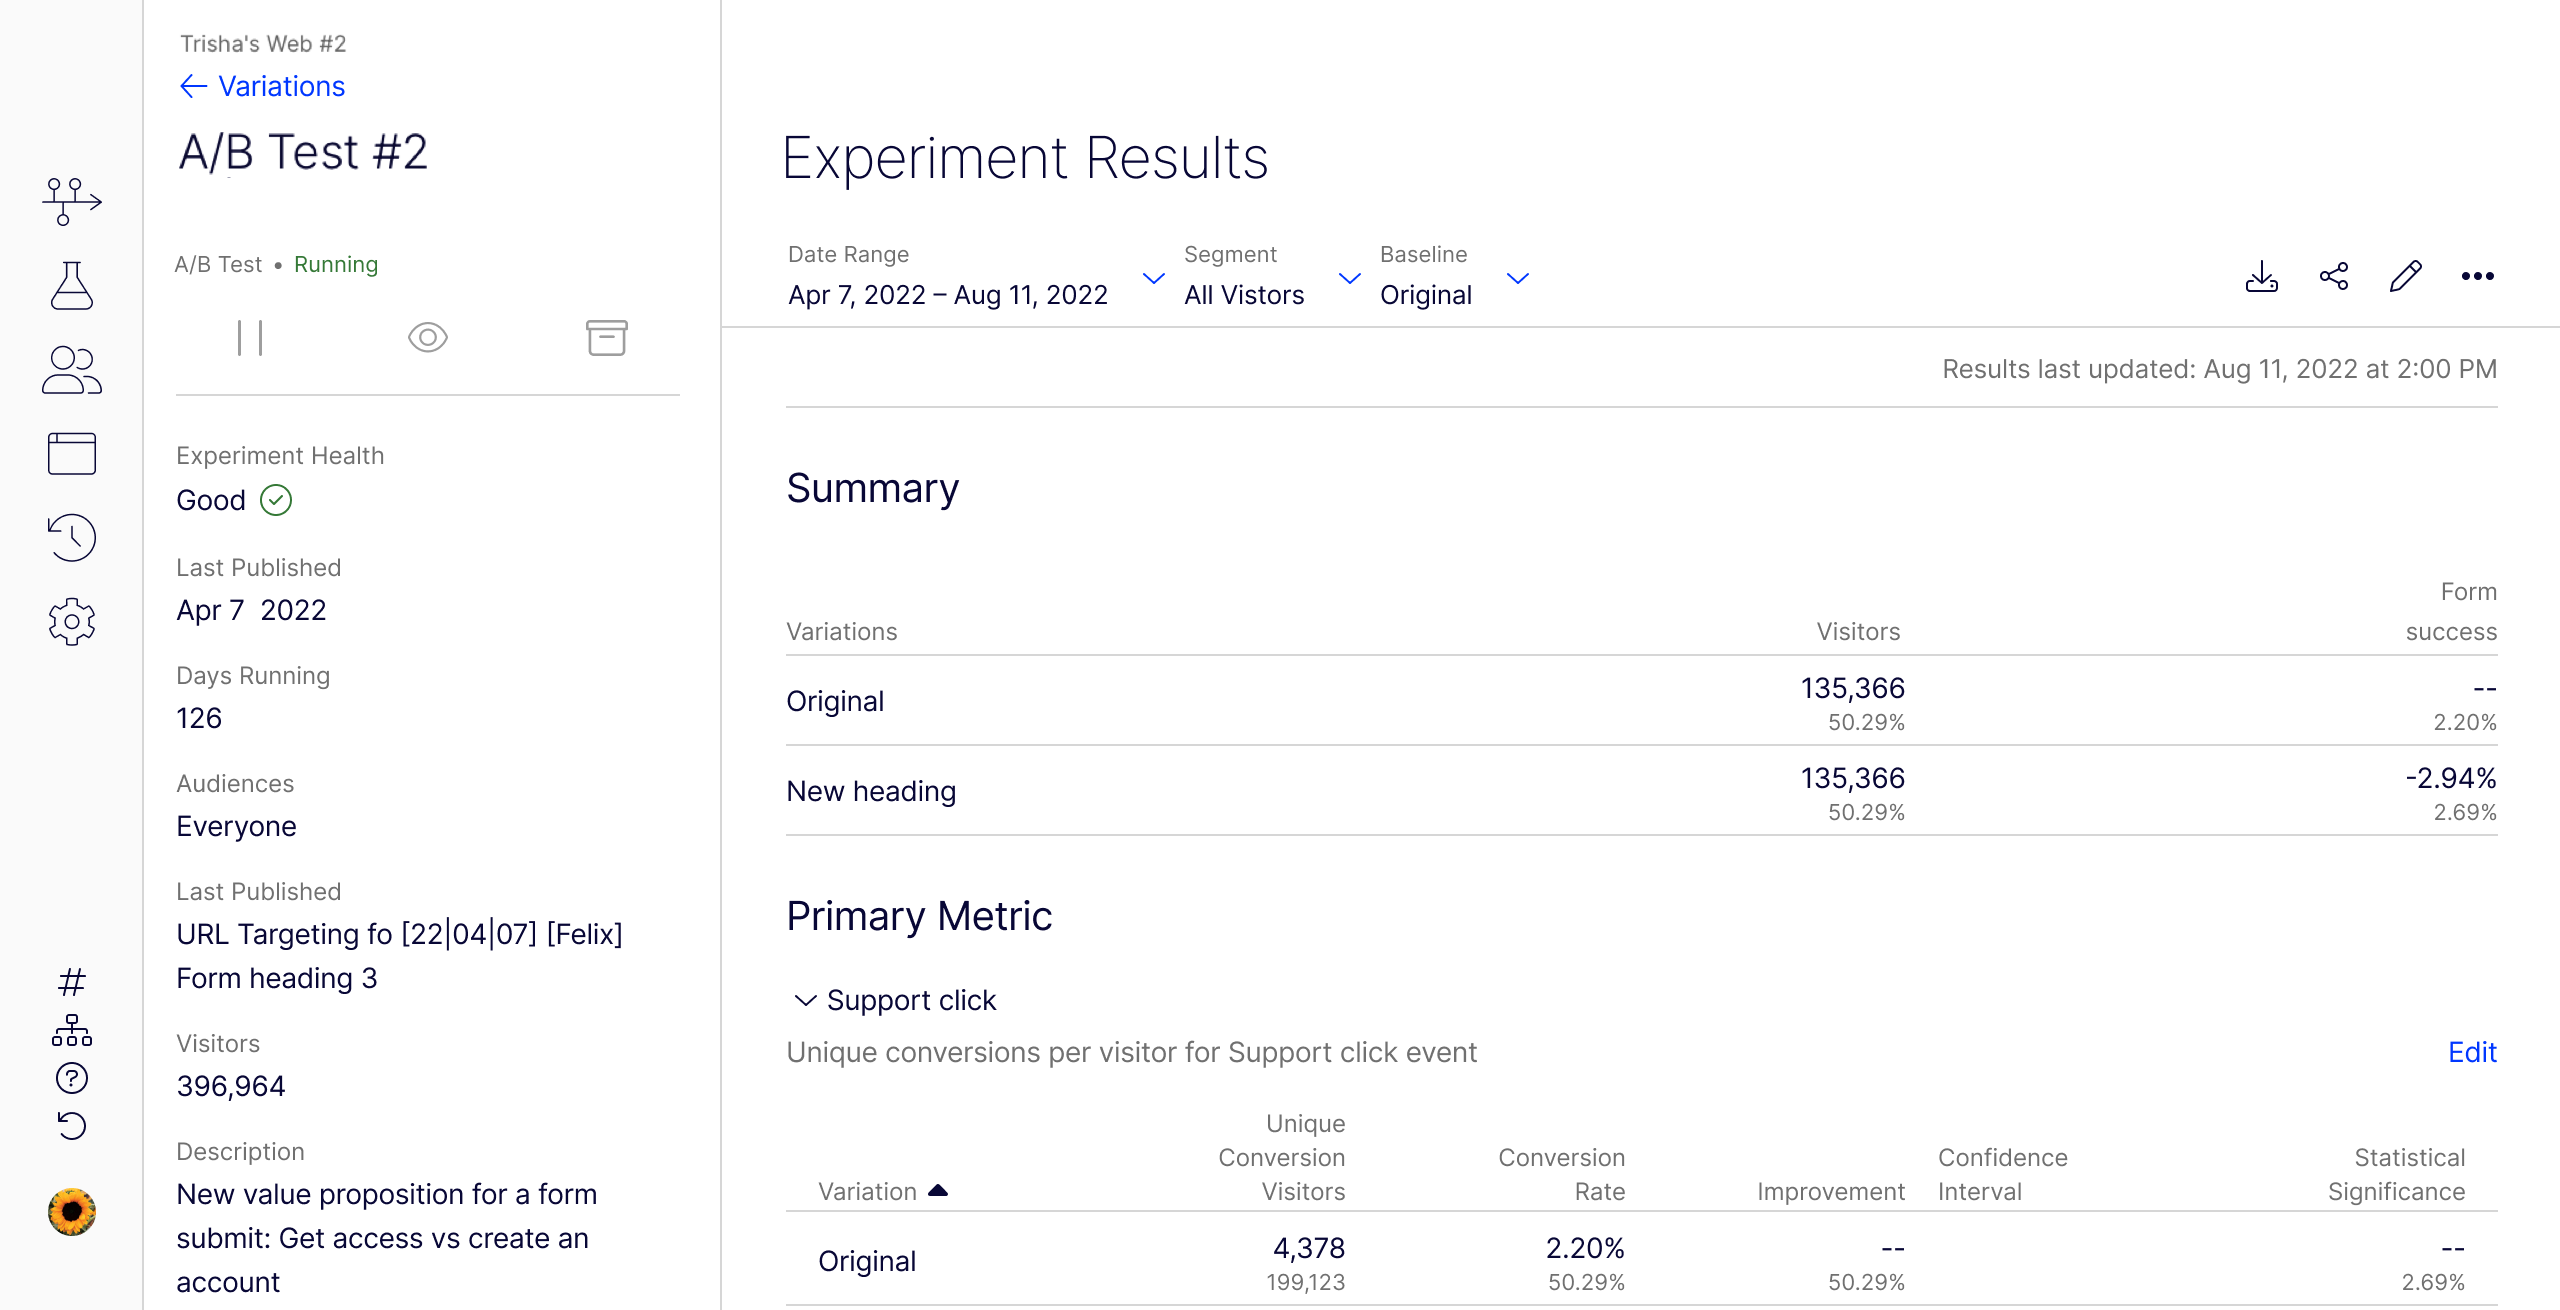
Task: Open the Baseline Original dropdown
Action: 1454,276
